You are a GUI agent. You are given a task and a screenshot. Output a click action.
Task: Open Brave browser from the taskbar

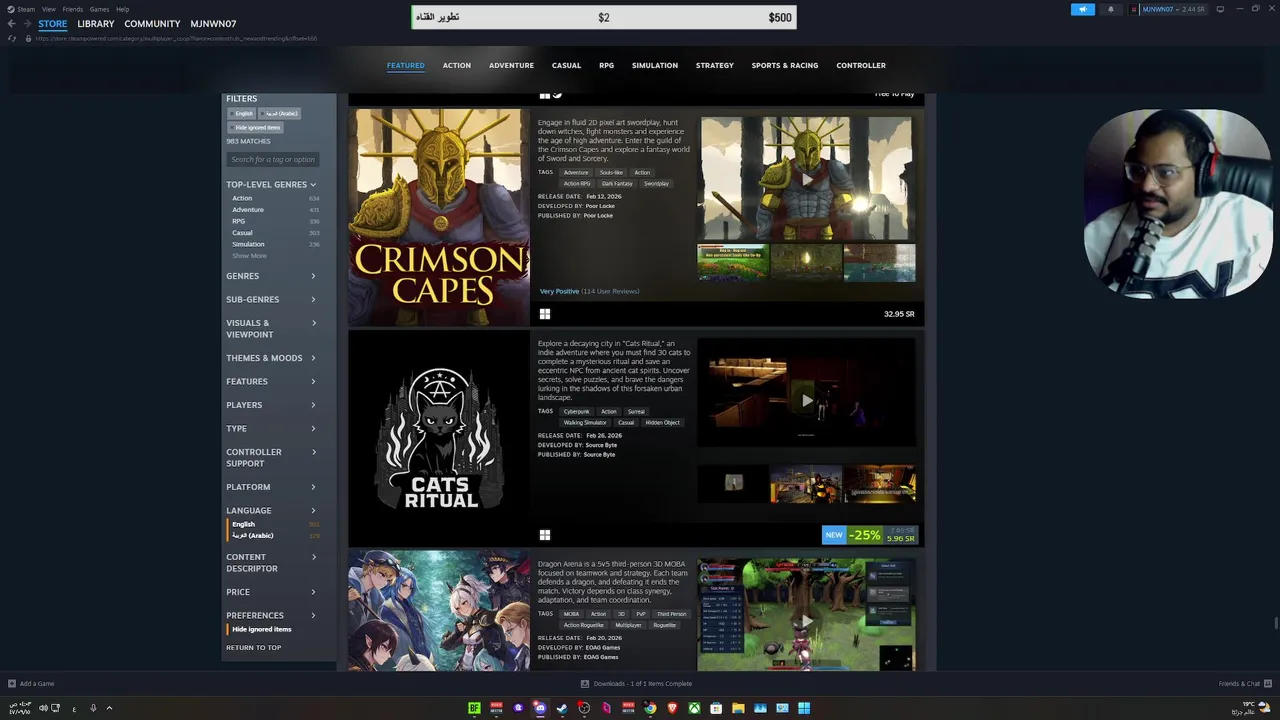pyautogui.click(x=672, y=708)
